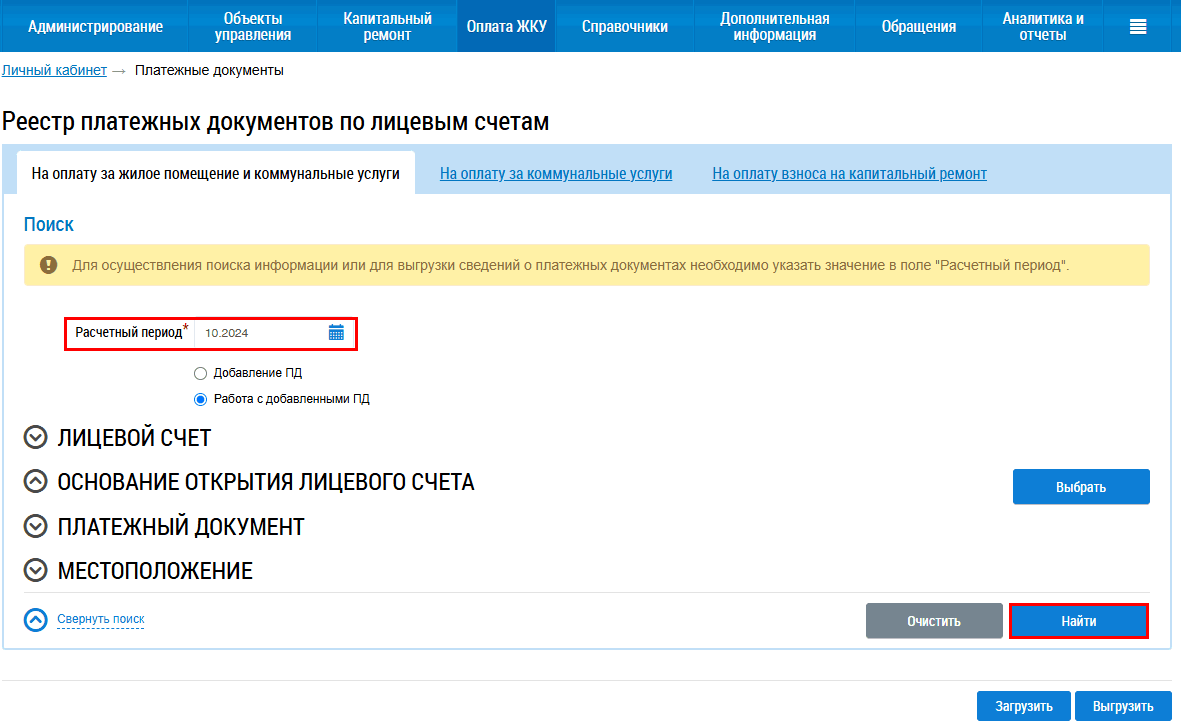Image resolution: width=1181 pixels, height=728 pixels.
Task: Click the Выбрать button
Action: [x=1081, y=487]
